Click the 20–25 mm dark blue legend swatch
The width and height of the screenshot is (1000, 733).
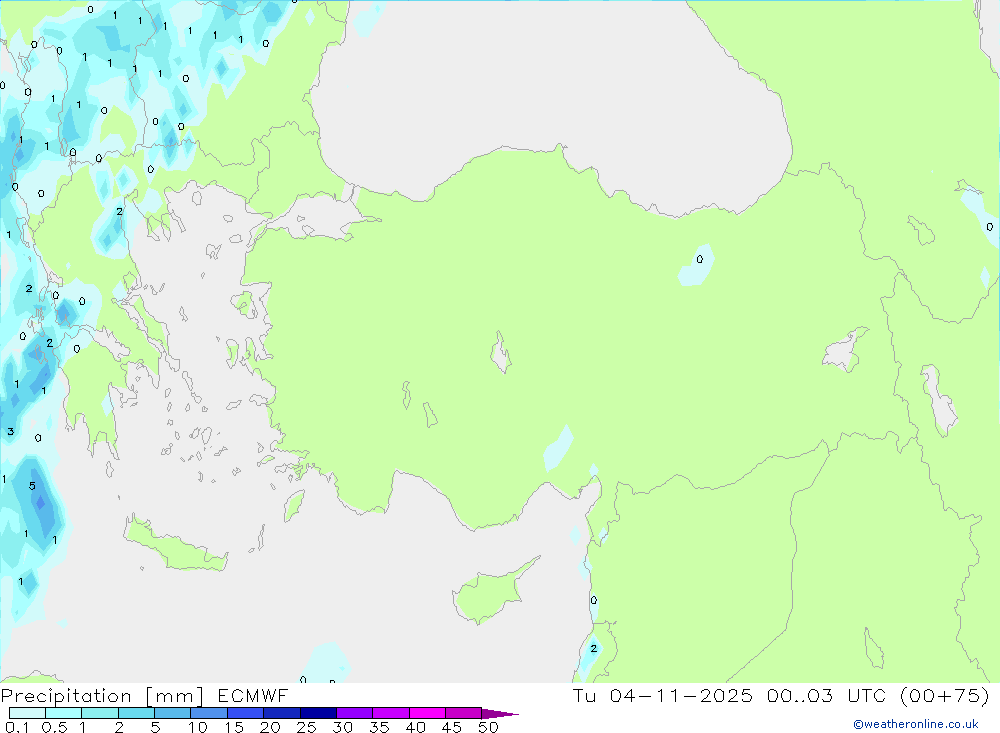click(x=282, y=713)
